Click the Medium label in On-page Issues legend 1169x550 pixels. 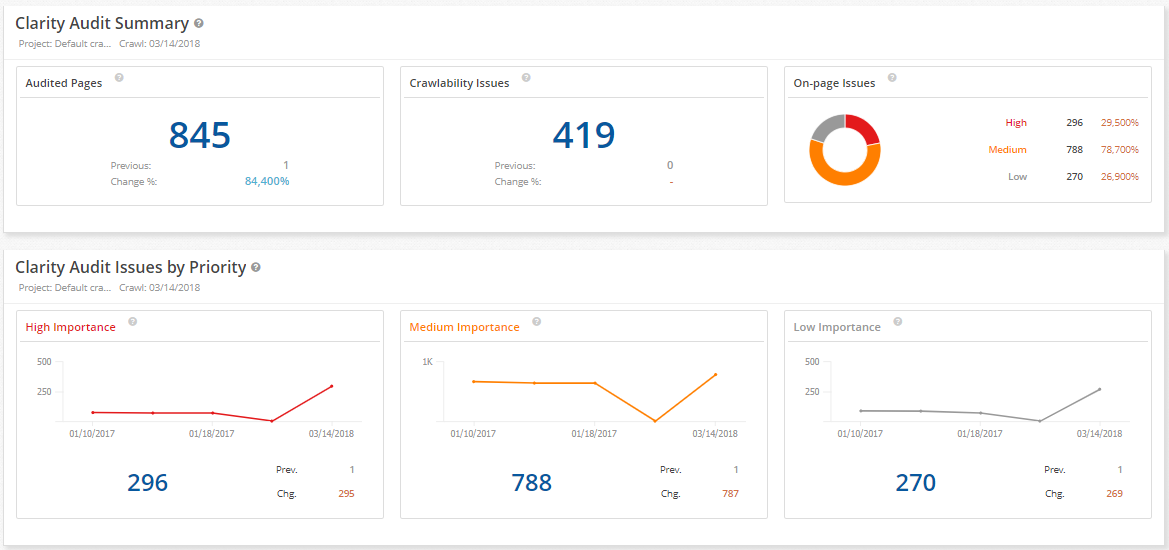(1007, 150)
